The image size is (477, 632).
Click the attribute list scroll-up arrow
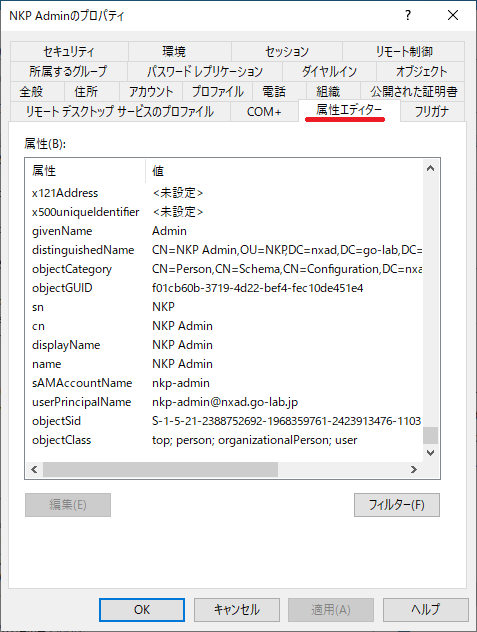pyautogui.click(x=430, y=168)
